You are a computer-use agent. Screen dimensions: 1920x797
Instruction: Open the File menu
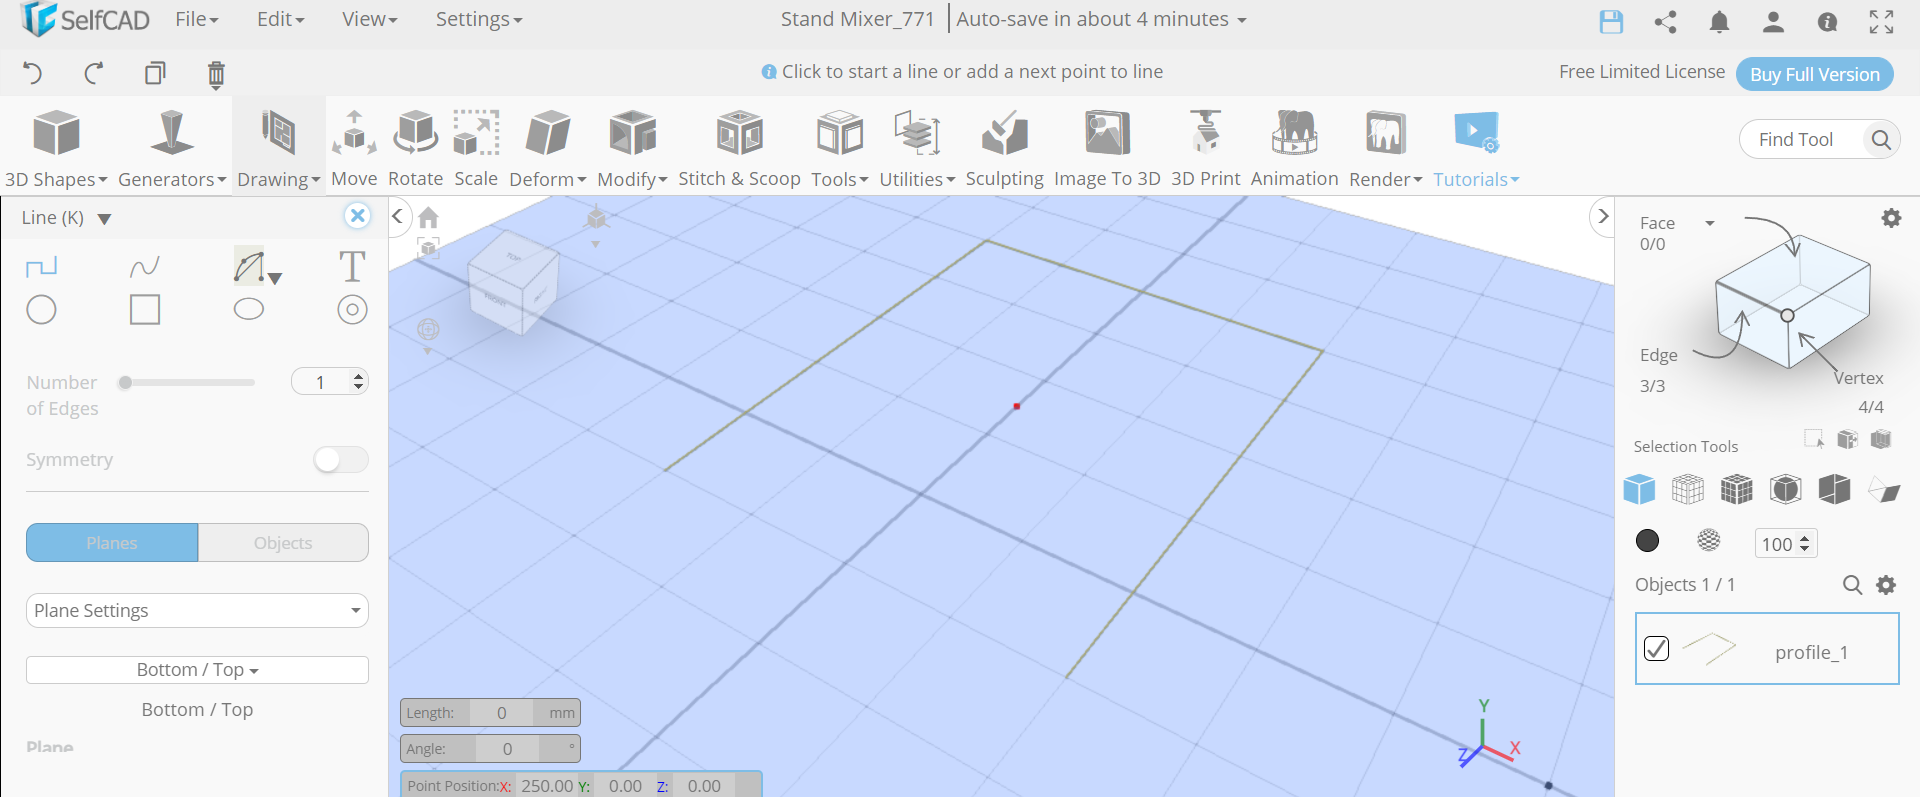click(196, 19)
